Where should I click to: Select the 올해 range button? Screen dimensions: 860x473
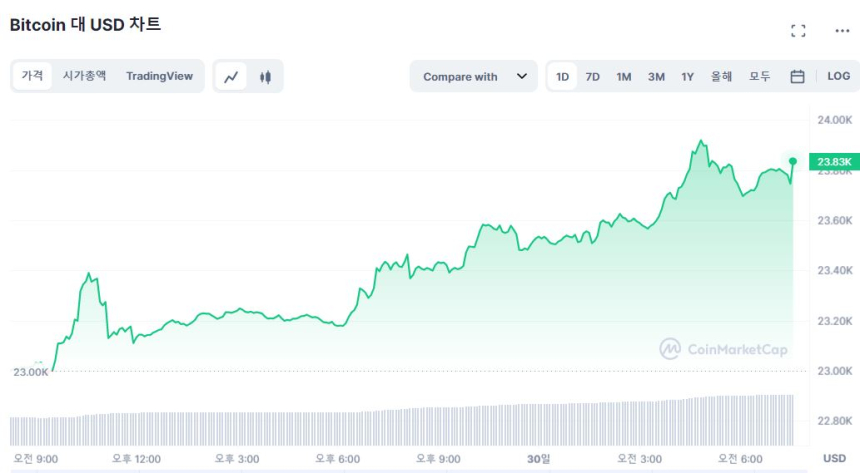[x=721, y=76]
